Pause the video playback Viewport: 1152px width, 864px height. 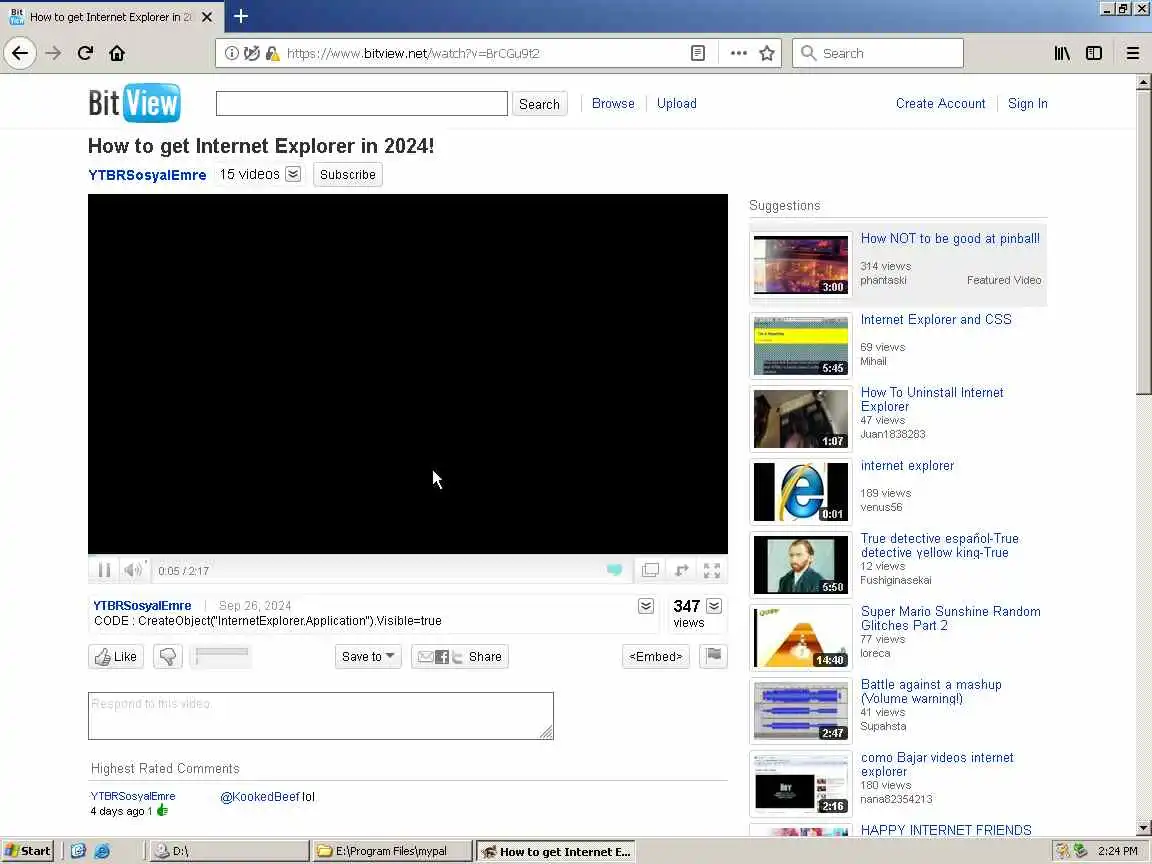coord(104,570)
